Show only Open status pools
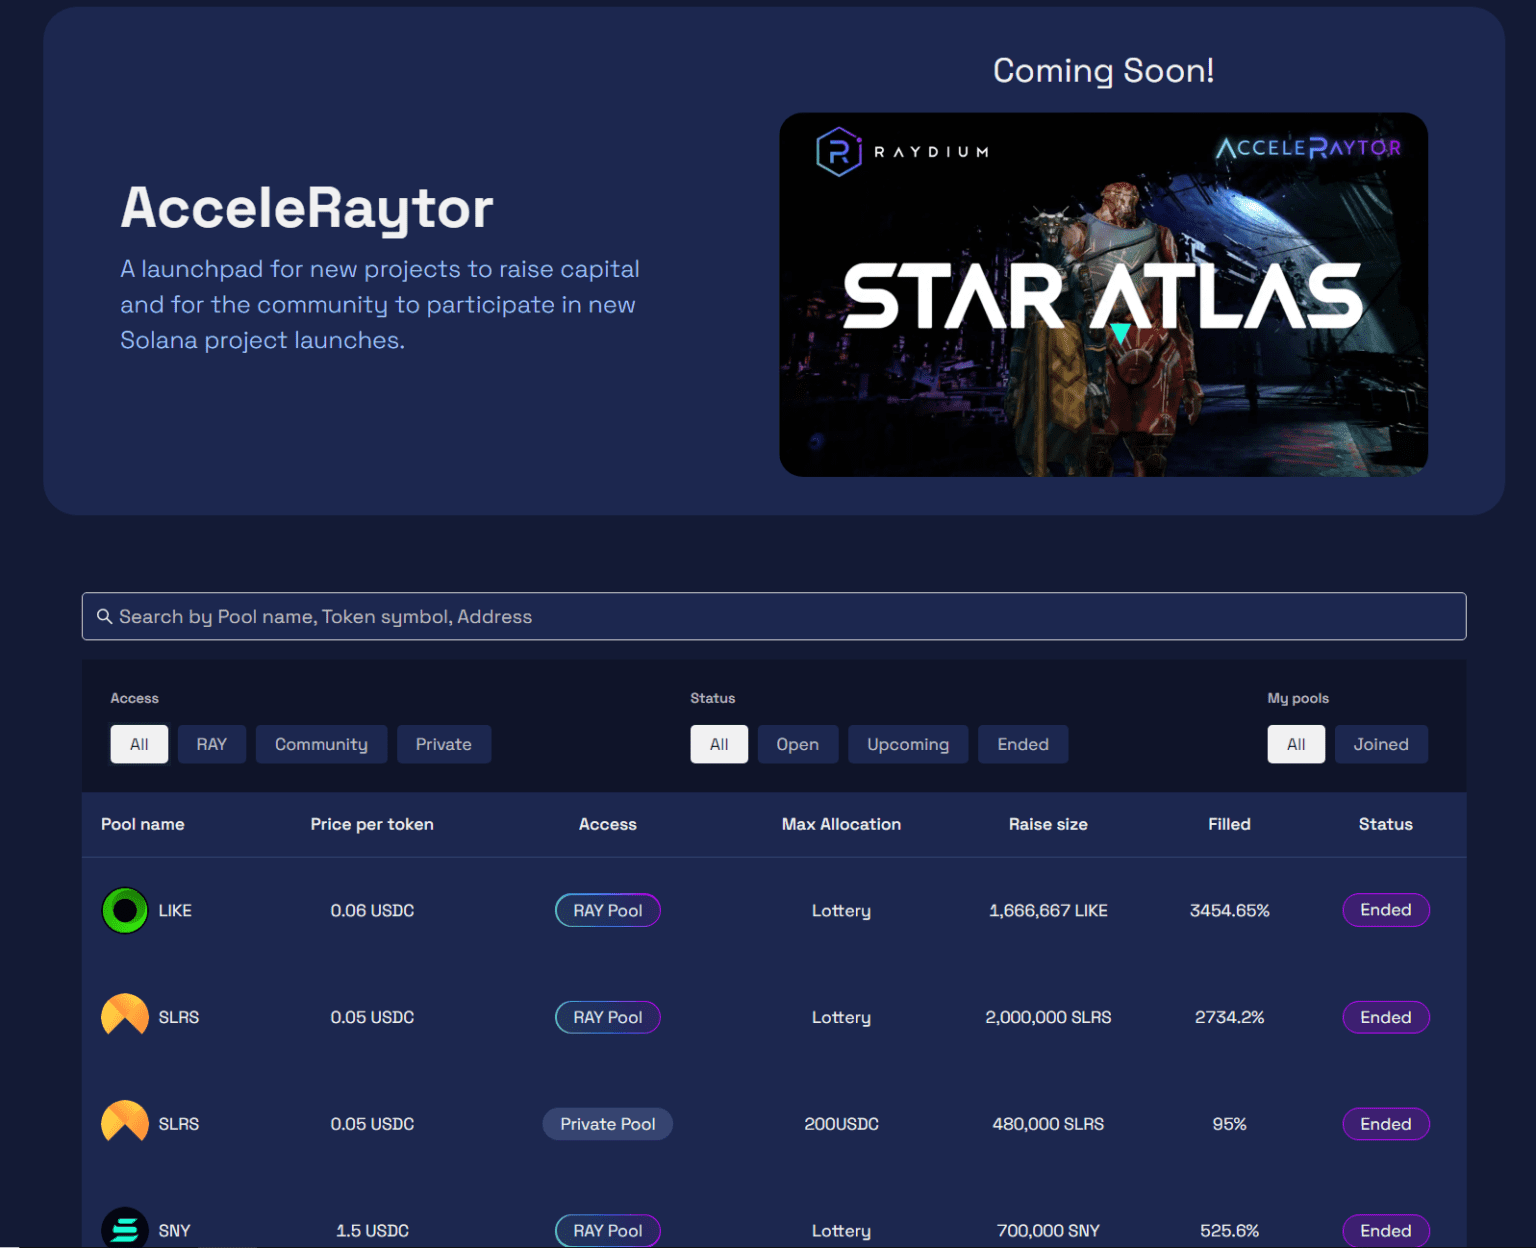The image size is (1536, 1248). pos(797,744)
